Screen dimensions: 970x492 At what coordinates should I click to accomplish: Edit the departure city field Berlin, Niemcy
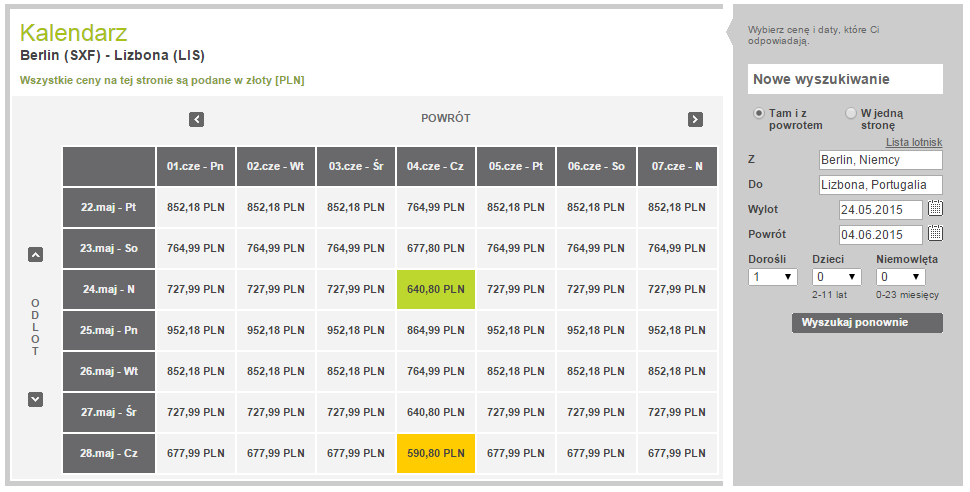(x=881, y=160)
